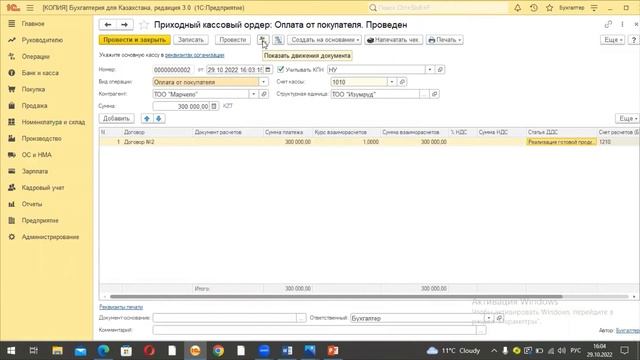Open Номенклатура и склад section
The width and height of the screenshot is (640, 360).
(53, 122)
